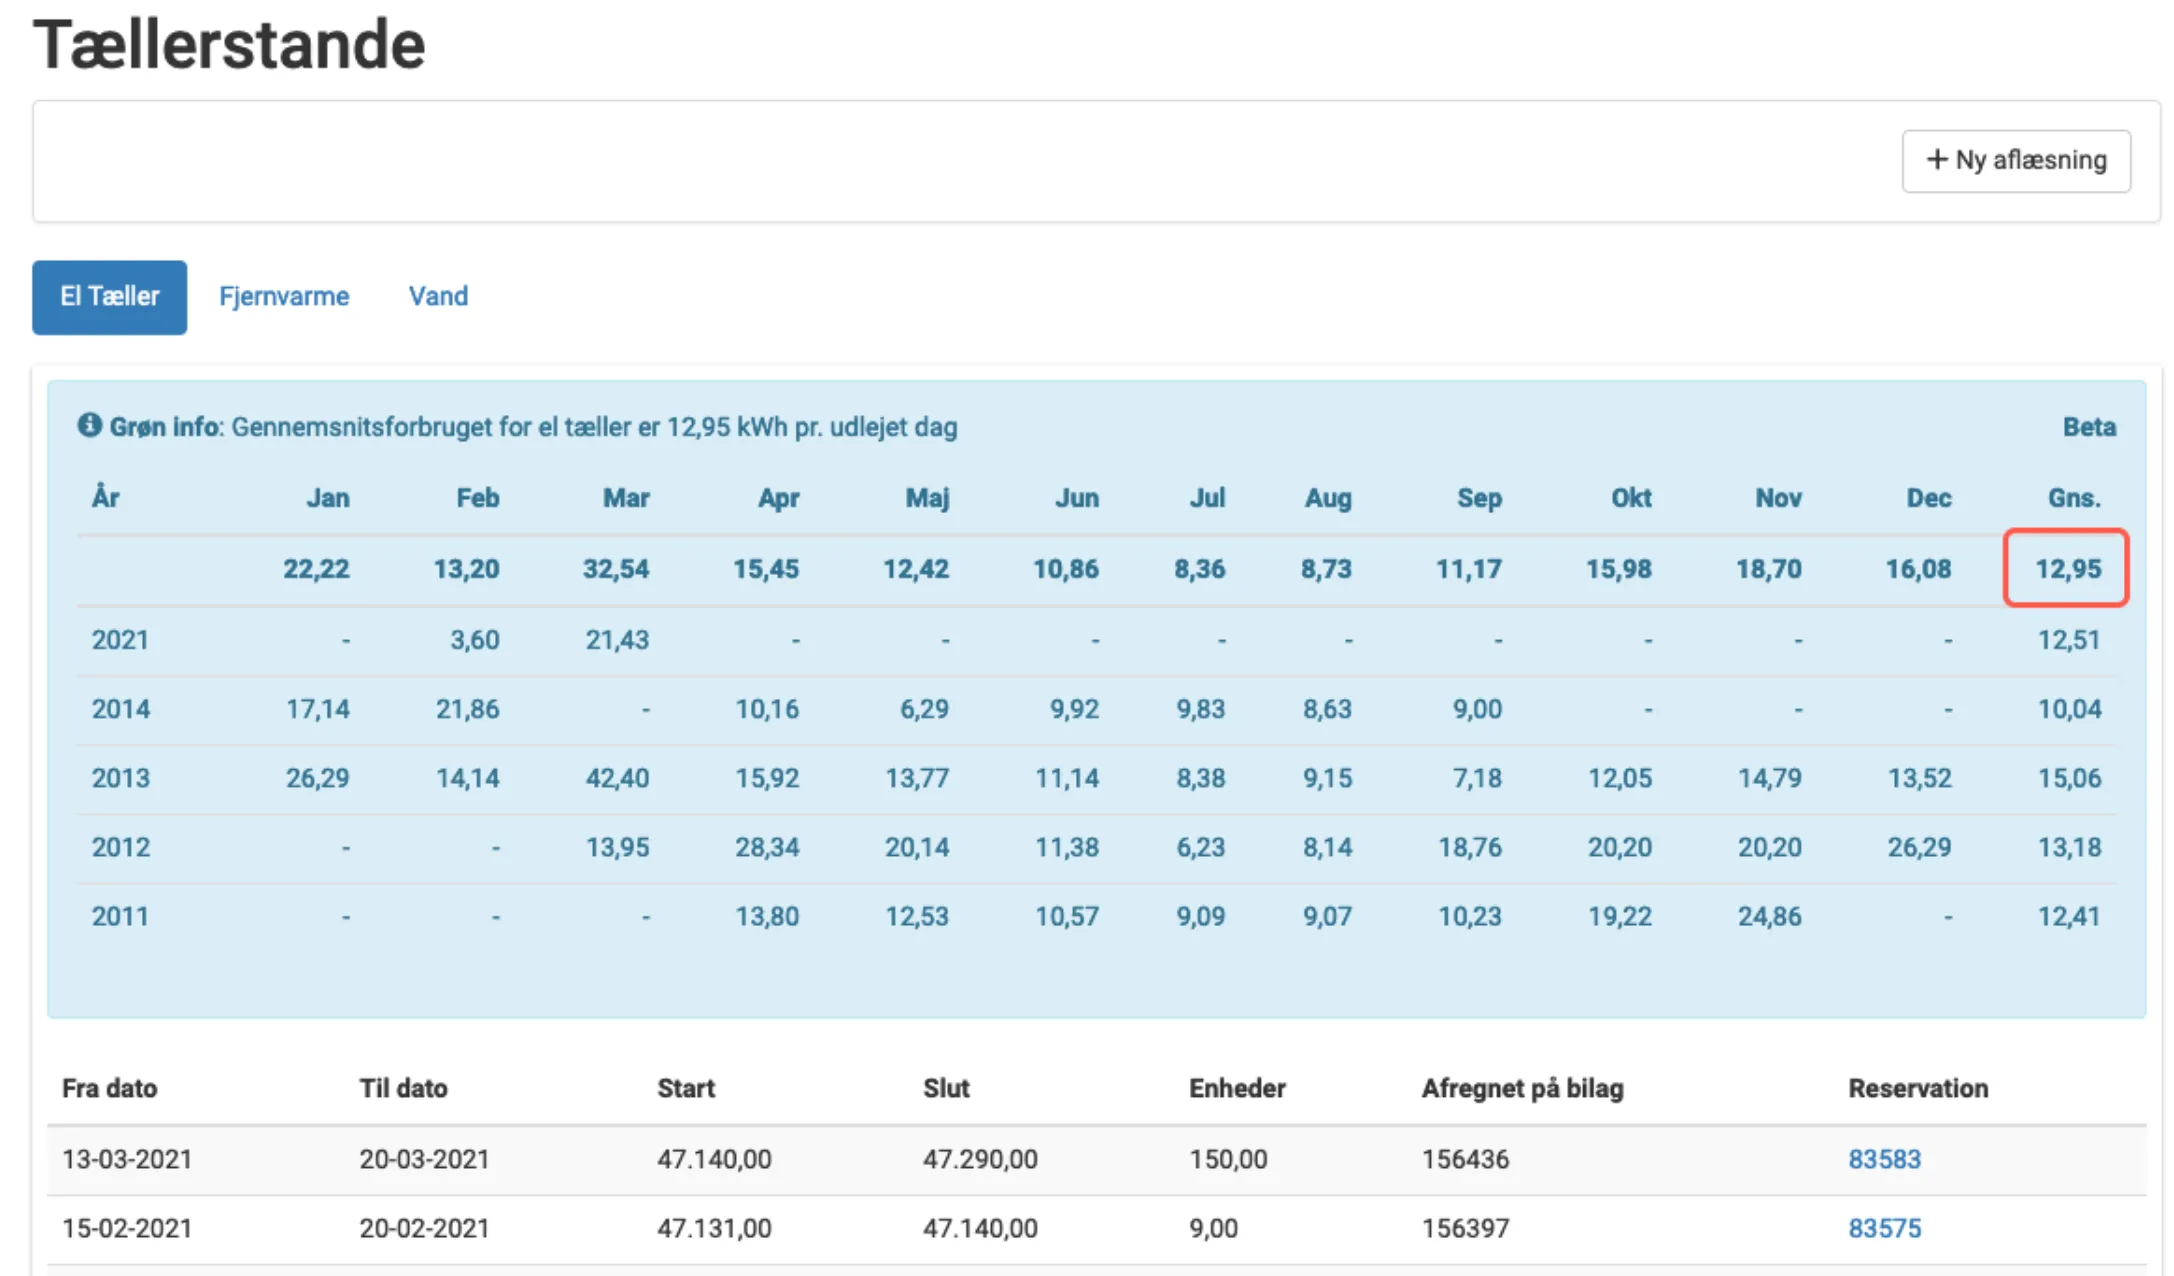Screen dimensions: 2174x1276
Task: Click the 156436 bilag number cell
Action: click(x=1465, y=1159)
